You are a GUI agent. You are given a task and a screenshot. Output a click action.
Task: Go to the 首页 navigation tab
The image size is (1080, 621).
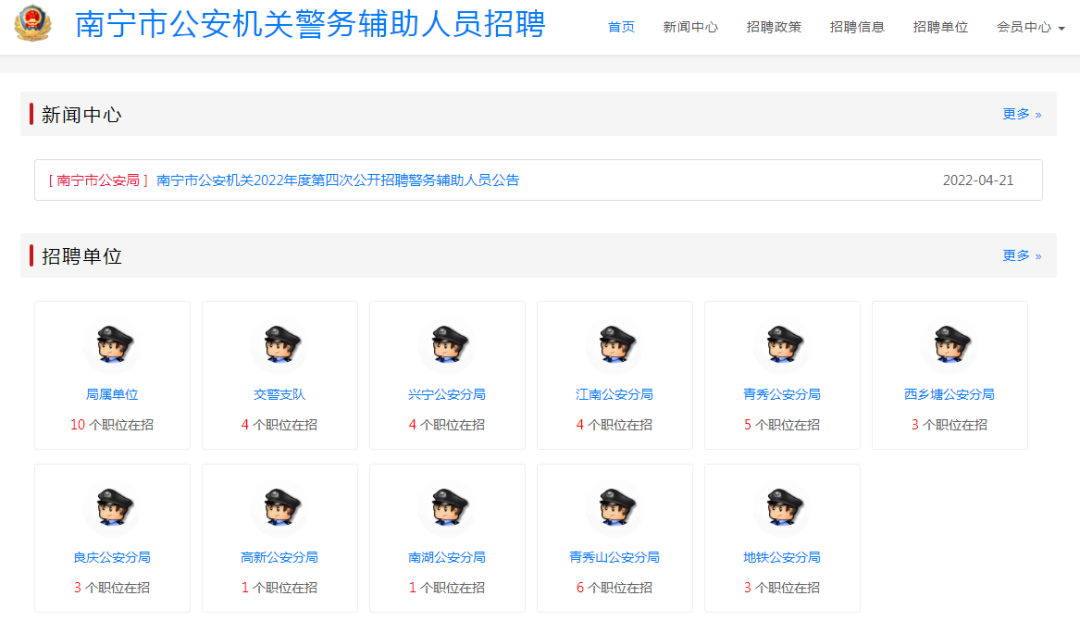[x=621, y=27]
